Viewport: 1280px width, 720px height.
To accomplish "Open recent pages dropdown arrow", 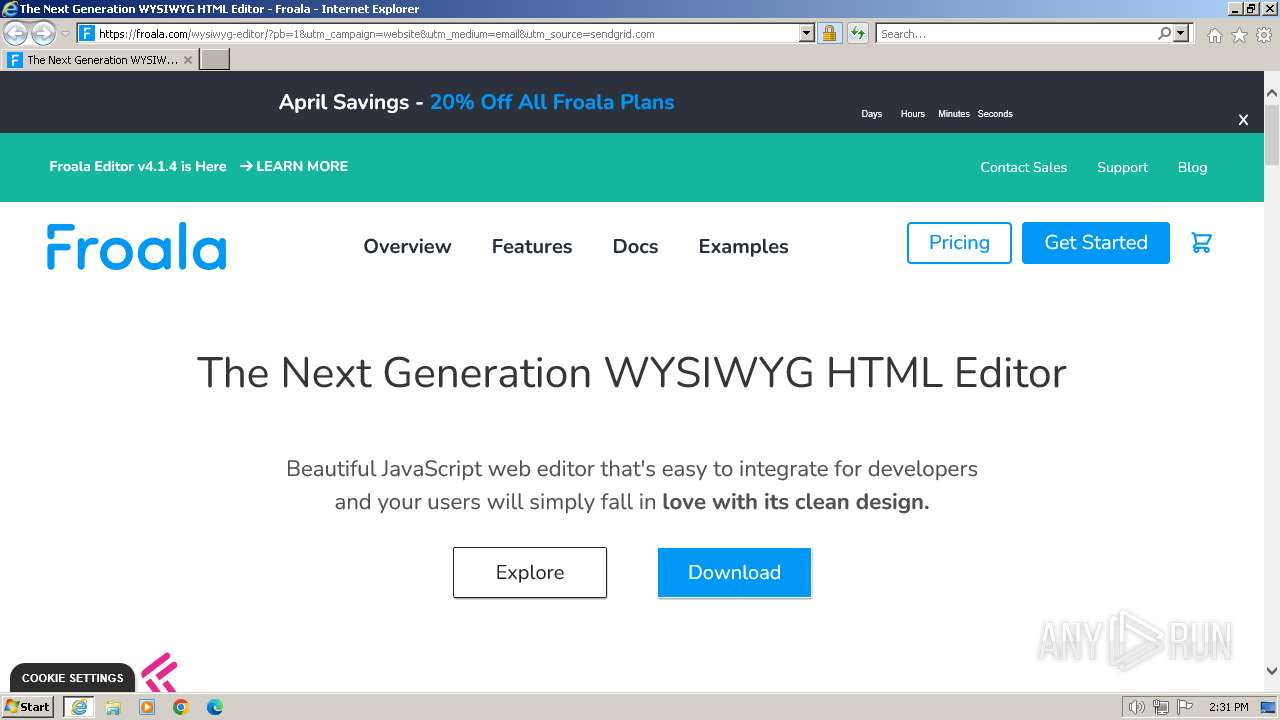I will pyautogui.click(x=65, y=34).
